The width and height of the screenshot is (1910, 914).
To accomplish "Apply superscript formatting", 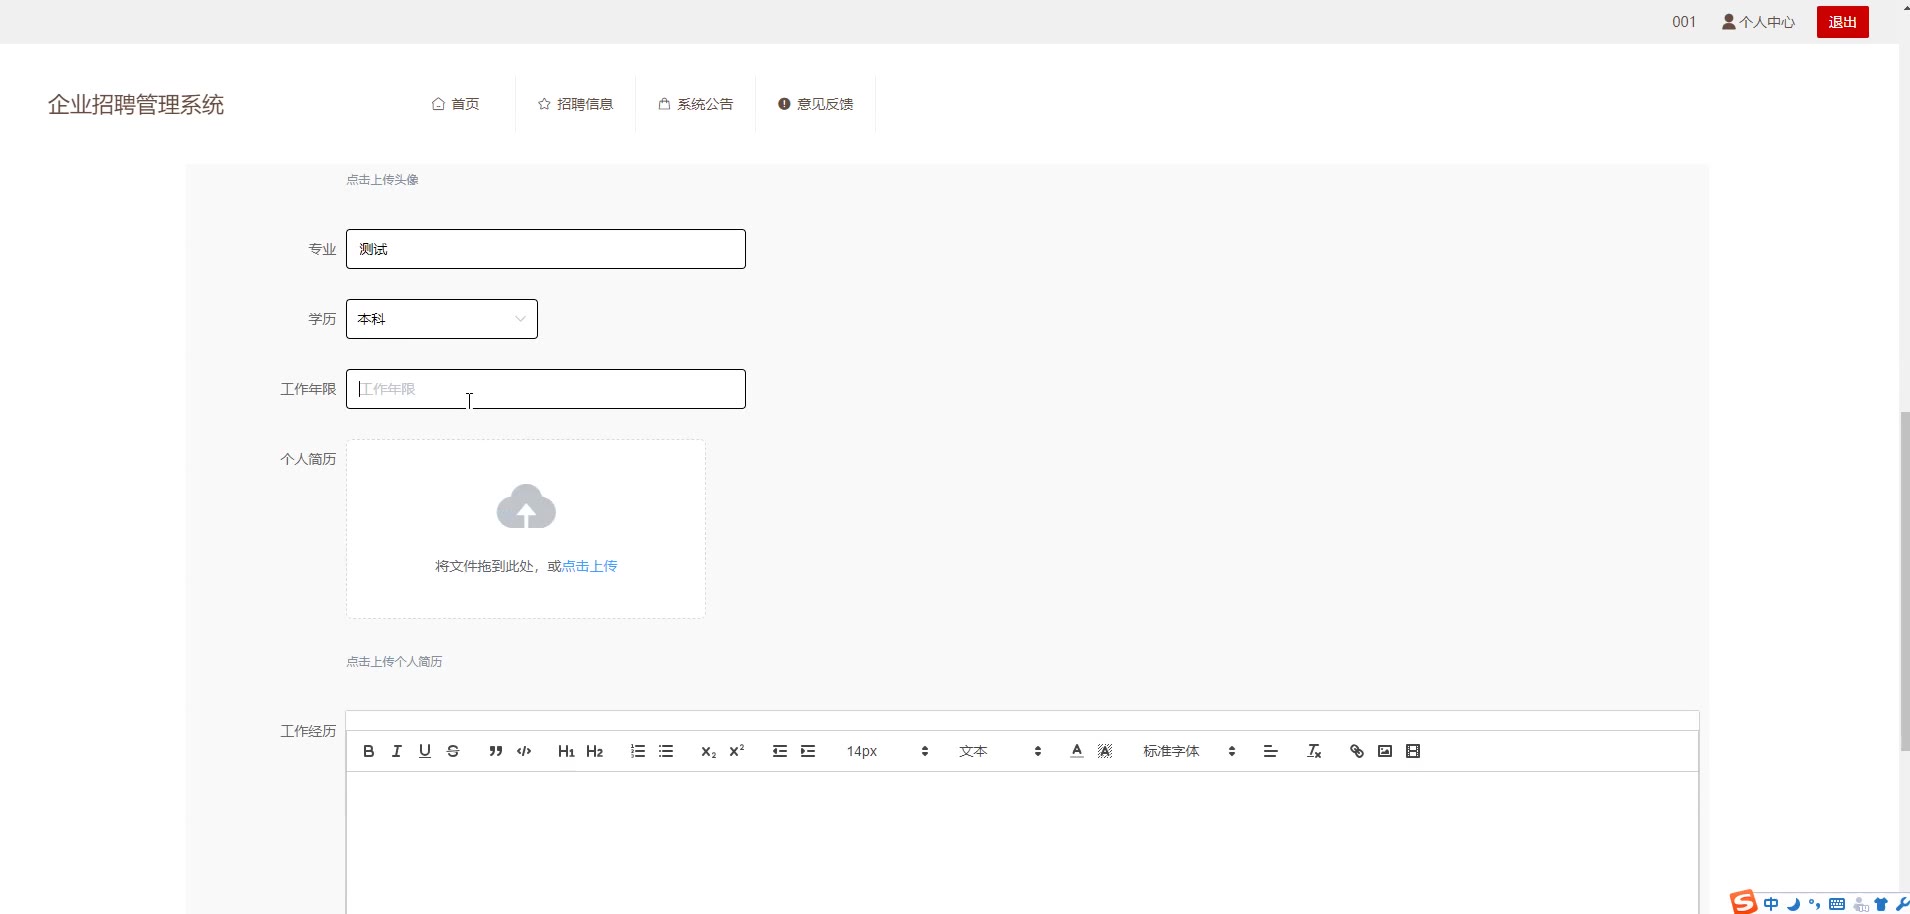I will pos(737,751).
